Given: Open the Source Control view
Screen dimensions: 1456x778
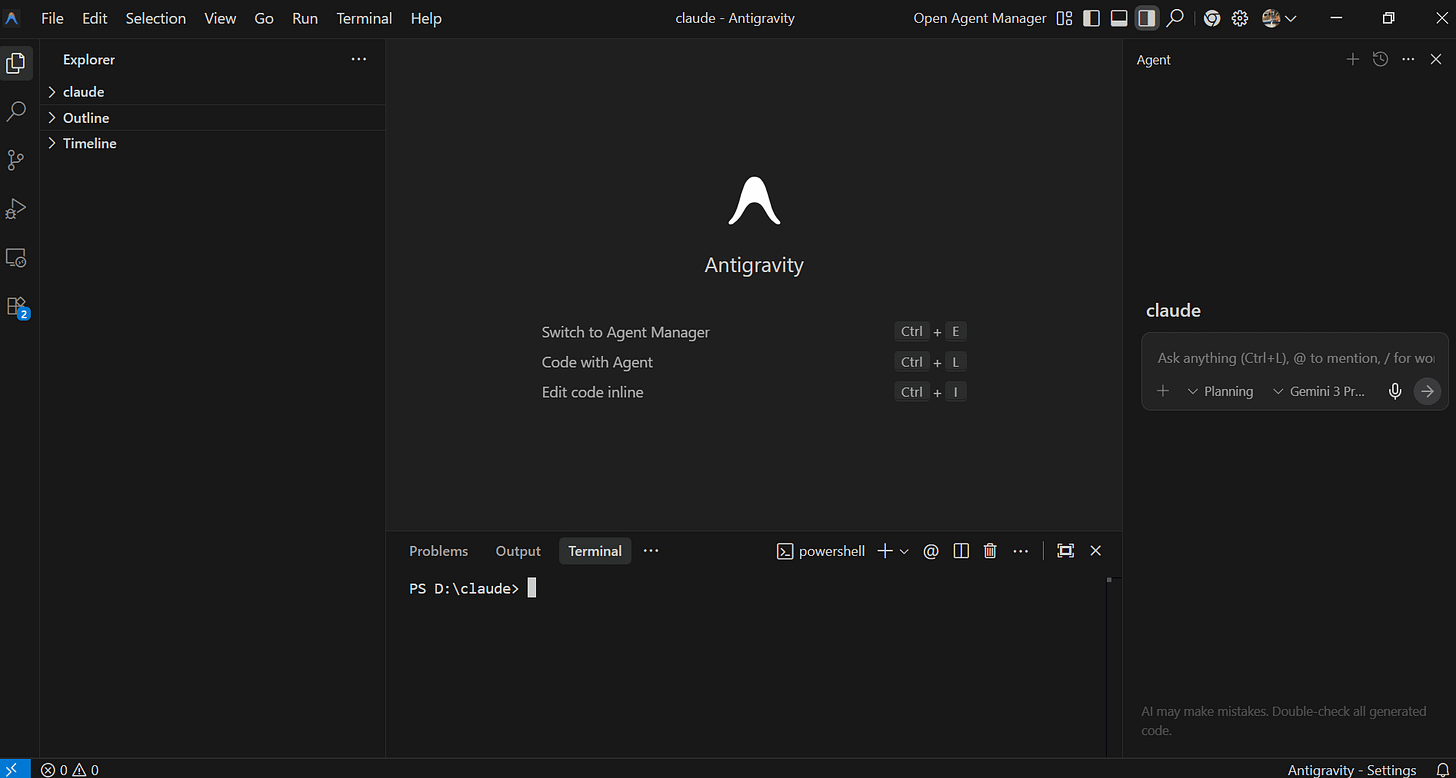Looking at the screenshot, I should pyautogui.click(x=16, y=160).
